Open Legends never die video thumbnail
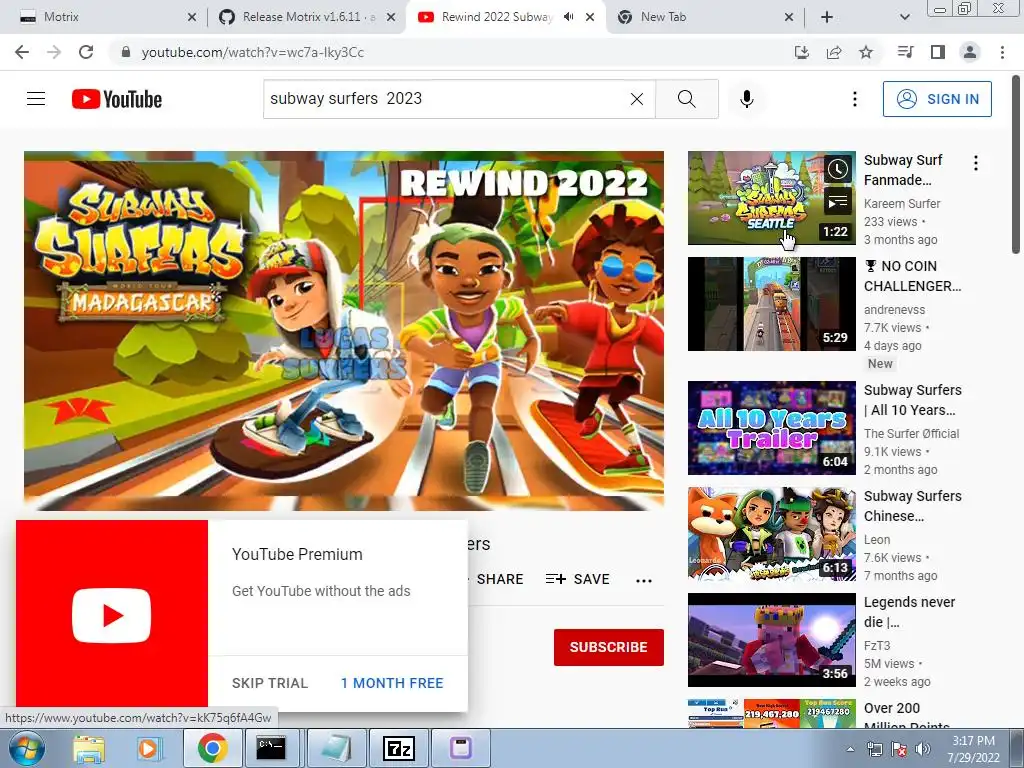 (771, 640)
